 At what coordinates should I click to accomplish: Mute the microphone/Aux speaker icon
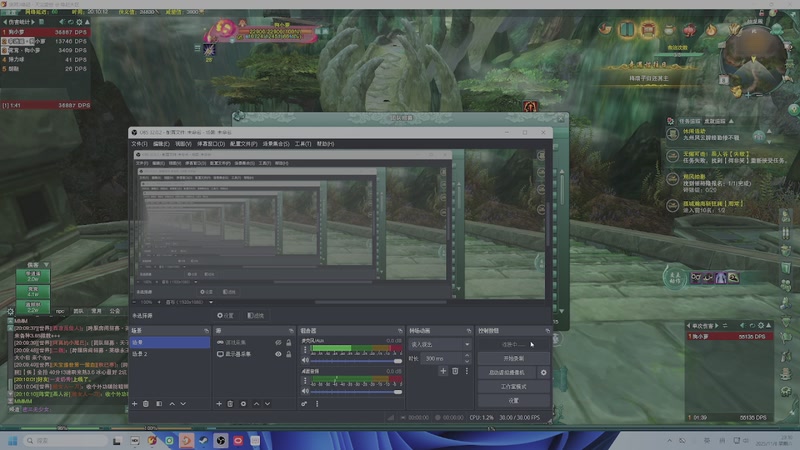coord(305,360)
